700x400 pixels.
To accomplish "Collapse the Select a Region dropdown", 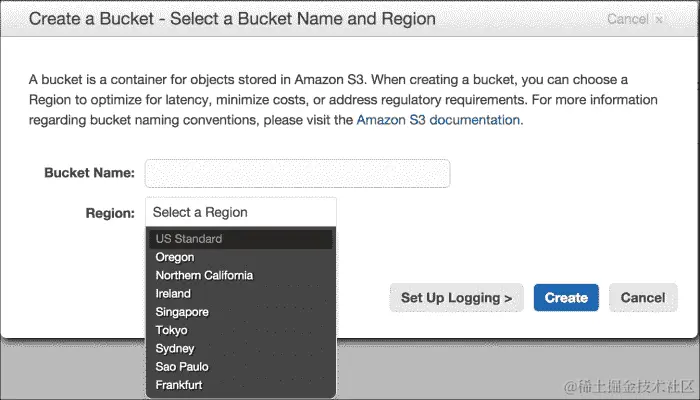I will pyautogui.click(x=241, y=212).
